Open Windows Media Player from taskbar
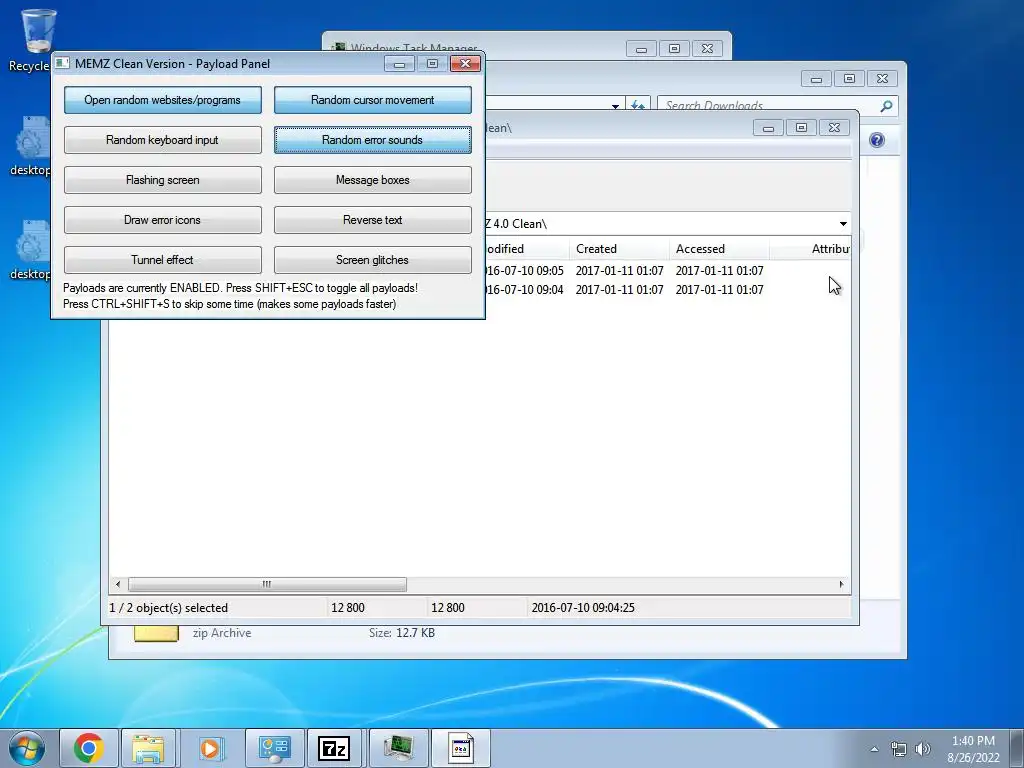The height and width of the screenshot is (768, 1024). click(210, 748)
